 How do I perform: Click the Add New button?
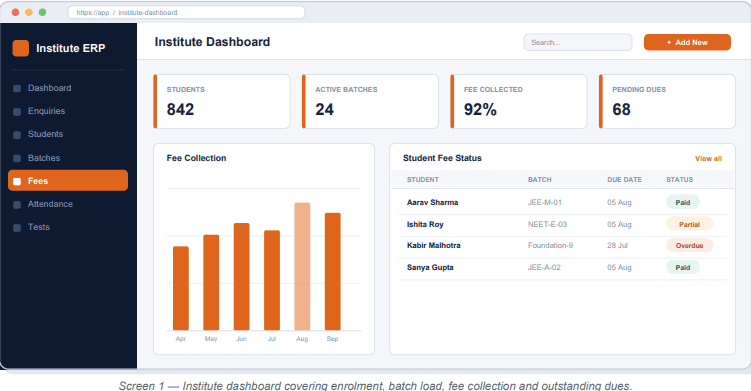(687, 42)
